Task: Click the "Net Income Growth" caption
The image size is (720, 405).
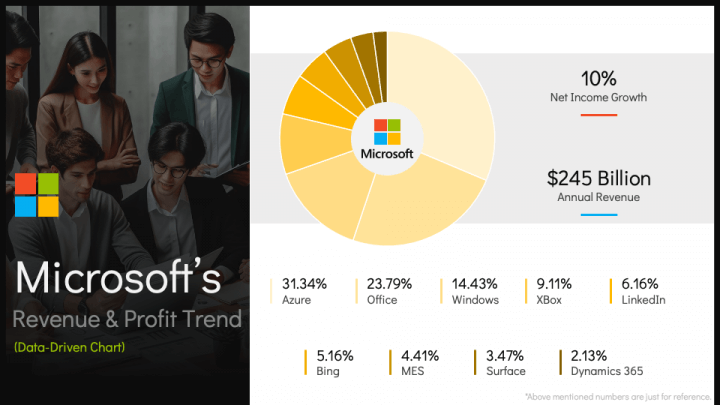Action: click(x=598, y=97)
